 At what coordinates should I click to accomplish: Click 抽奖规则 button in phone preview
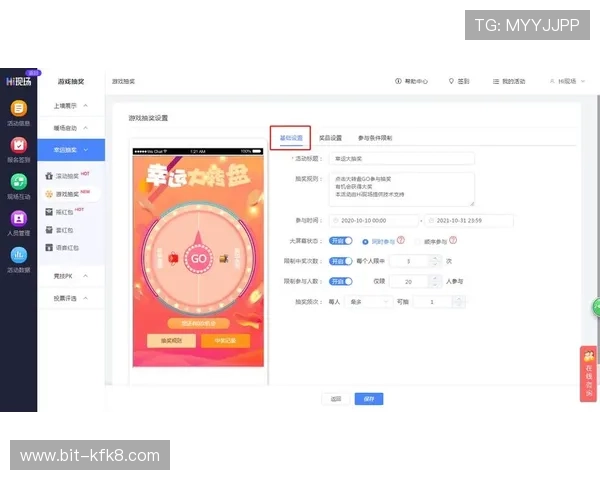tap(171, 340)
